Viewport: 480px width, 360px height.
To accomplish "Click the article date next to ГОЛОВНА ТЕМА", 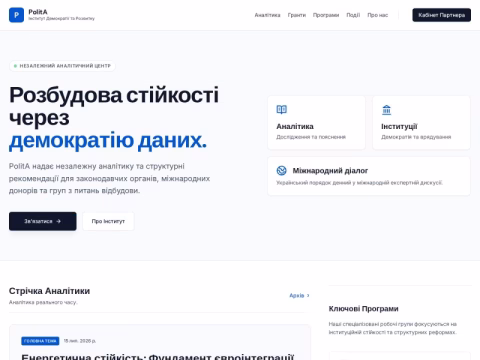I will click(80, 341).
